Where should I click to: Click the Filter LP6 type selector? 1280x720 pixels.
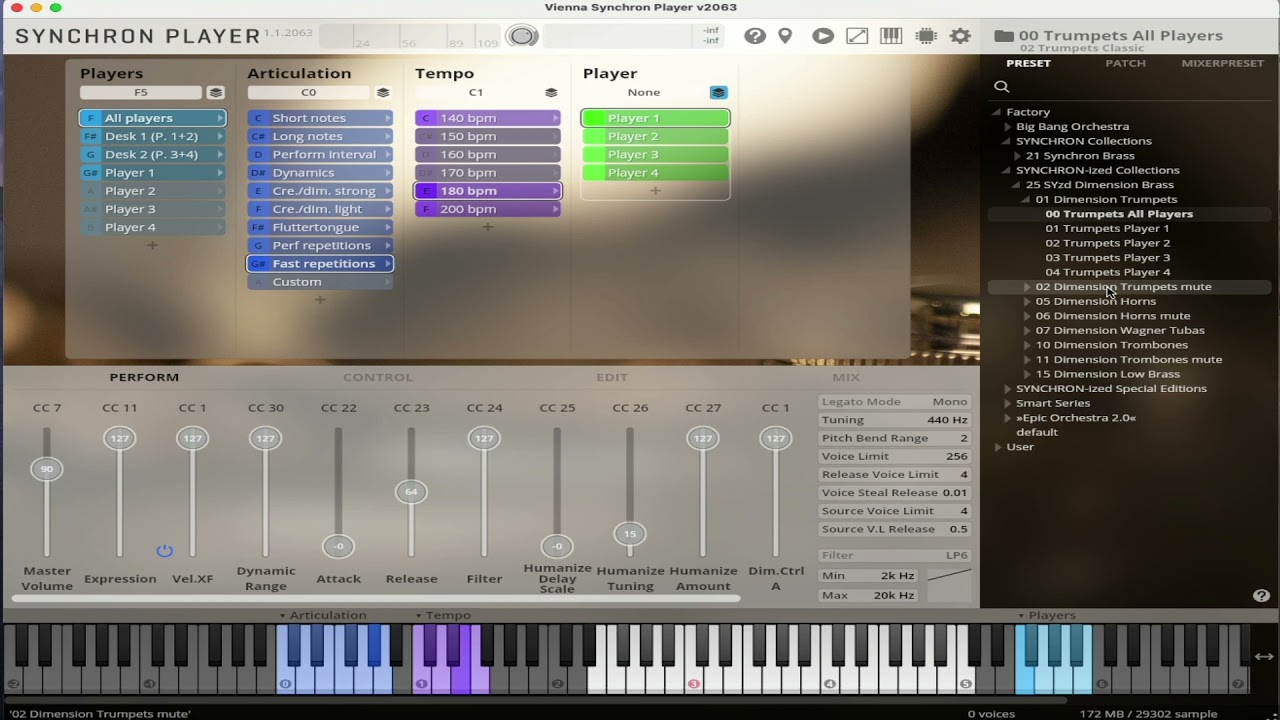click(895, 556)
